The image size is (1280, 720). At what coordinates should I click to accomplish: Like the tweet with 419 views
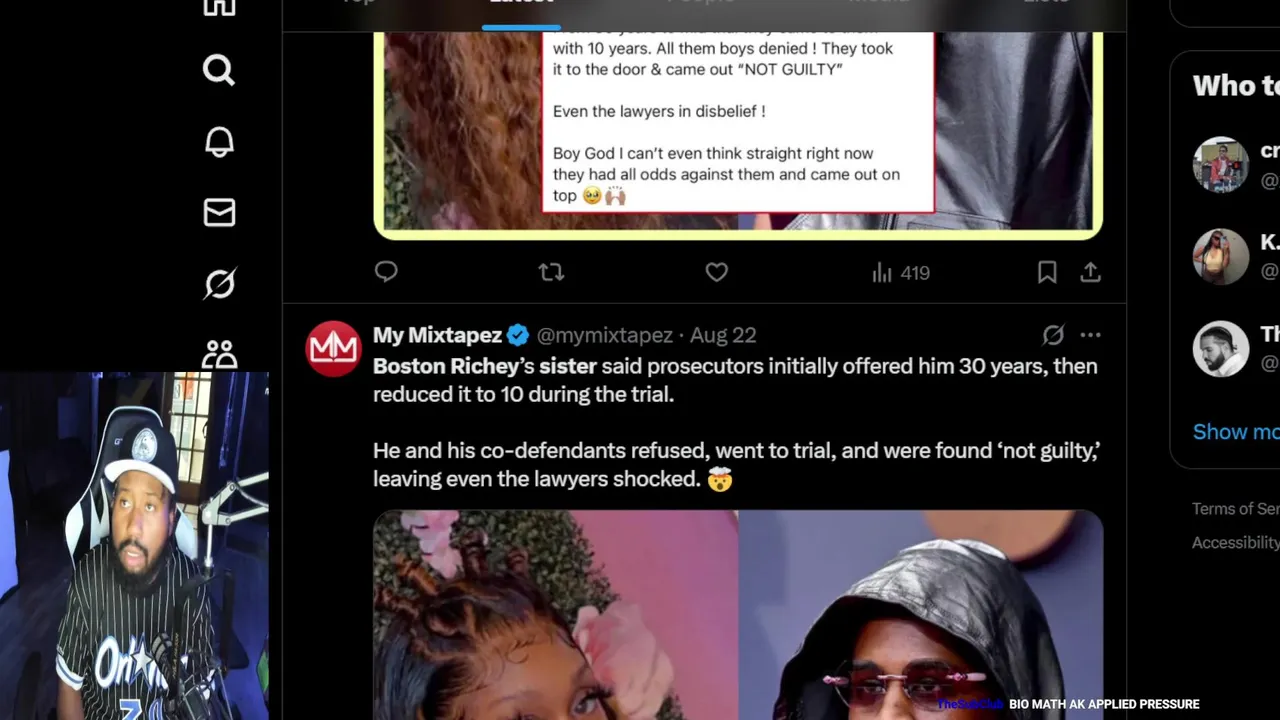pyautogui.click(x=716, y=272)
